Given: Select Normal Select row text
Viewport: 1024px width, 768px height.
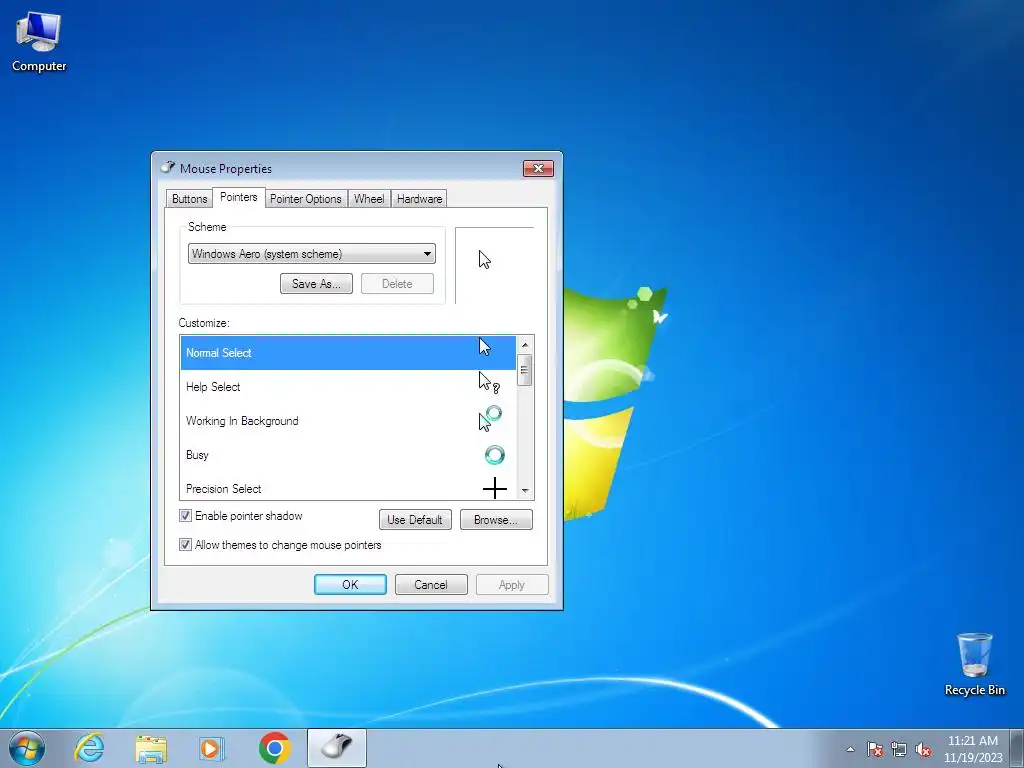Looking at the screenshot, I should click(x=218, y=353).
